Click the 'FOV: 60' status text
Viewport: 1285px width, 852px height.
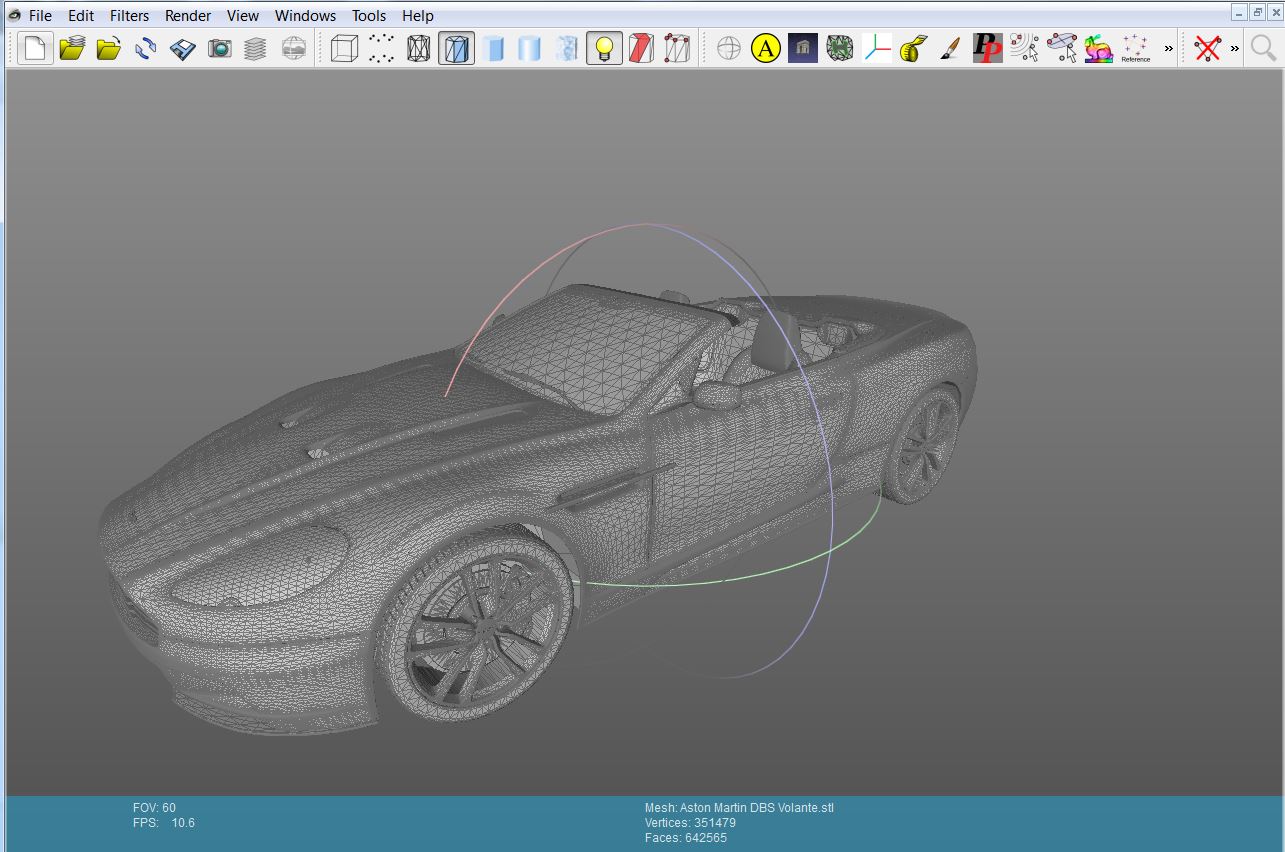click(154, 808)
